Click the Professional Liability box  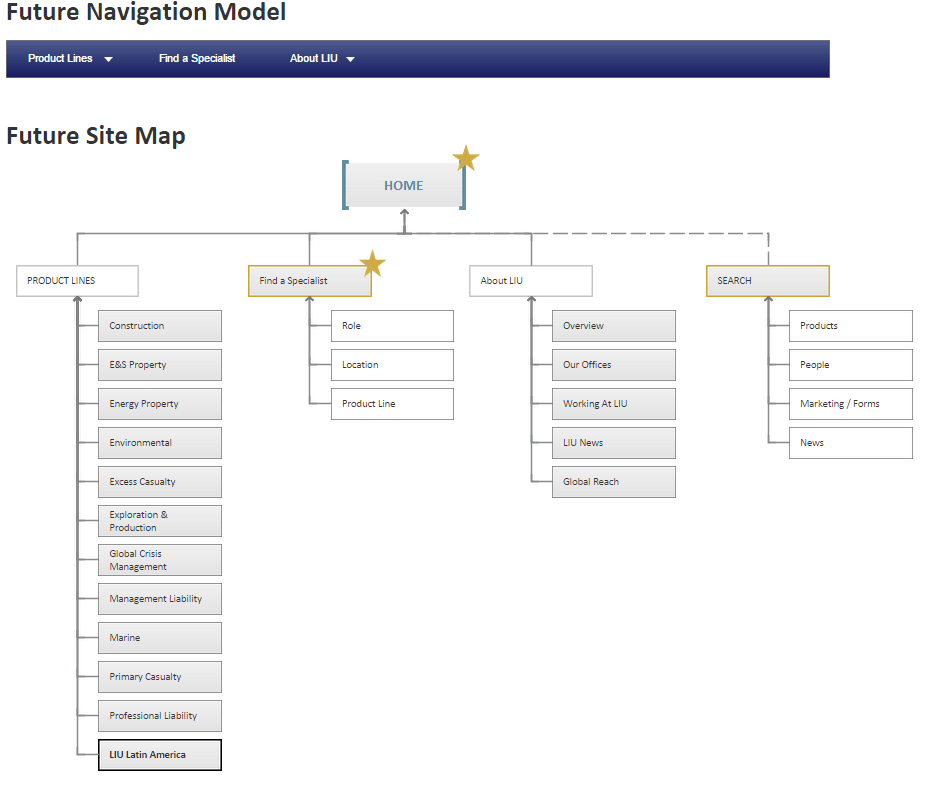tap(160, 716)
